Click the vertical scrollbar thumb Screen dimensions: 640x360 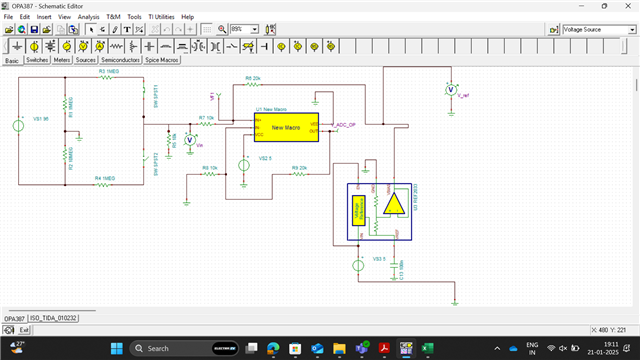click(x=636, y=85)
